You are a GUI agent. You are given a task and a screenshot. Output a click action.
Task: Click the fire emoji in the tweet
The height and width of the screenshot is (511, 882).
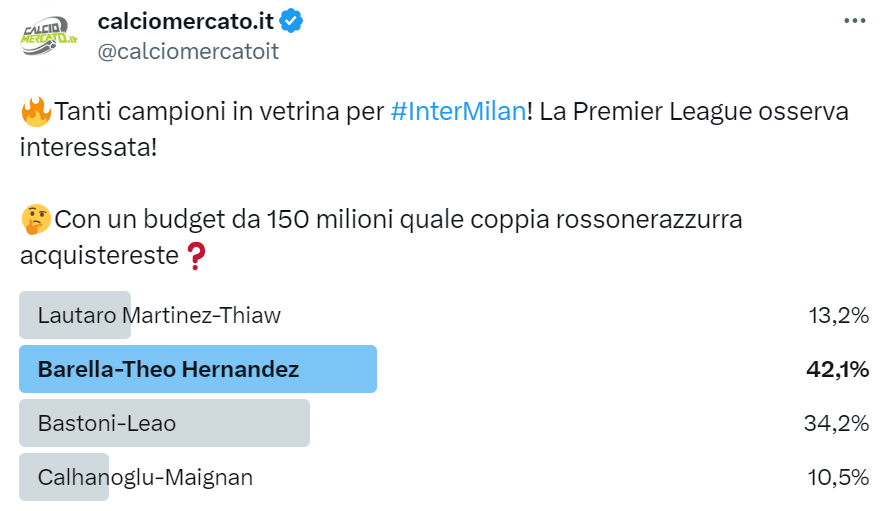click(35, 111)
